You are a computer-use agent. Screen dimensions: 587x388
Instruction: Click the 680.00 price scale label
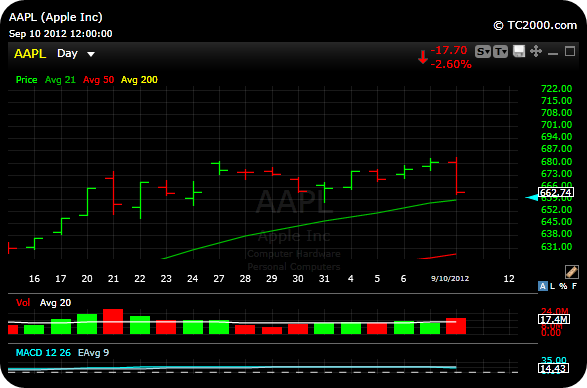coord(557,162)
